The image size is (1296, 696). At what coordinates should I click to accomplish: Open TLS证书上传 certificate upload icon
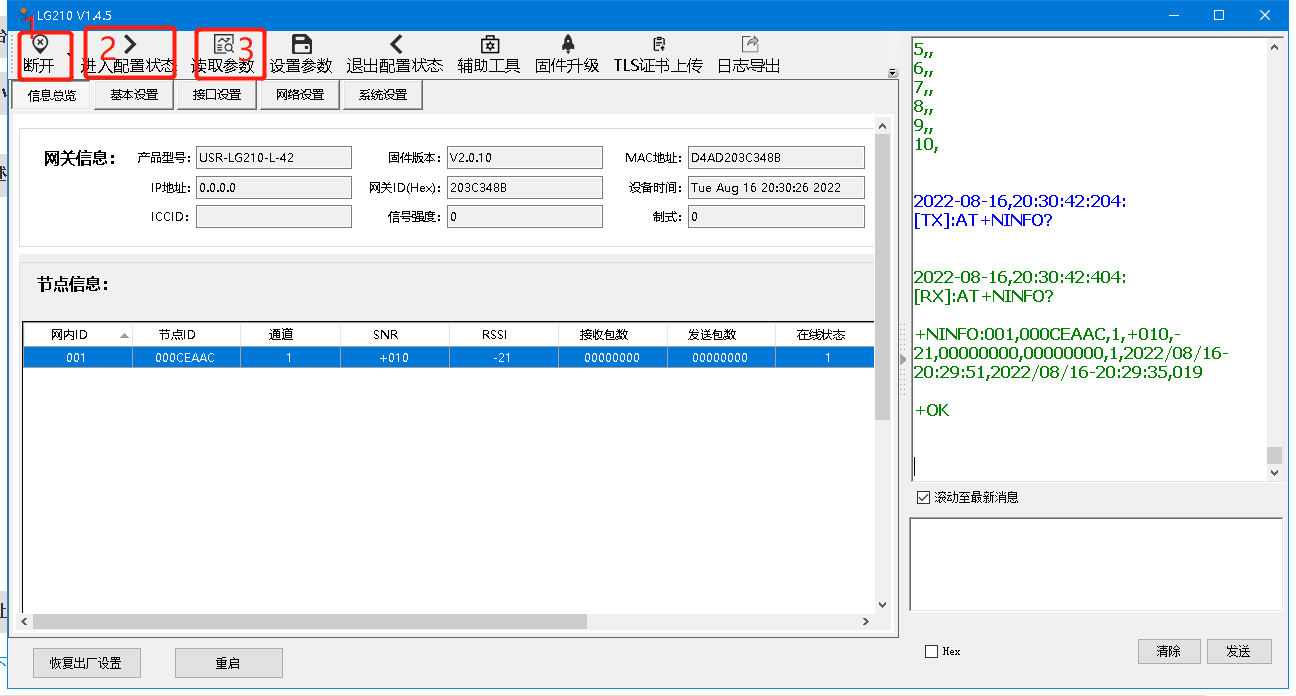[658, 44]
